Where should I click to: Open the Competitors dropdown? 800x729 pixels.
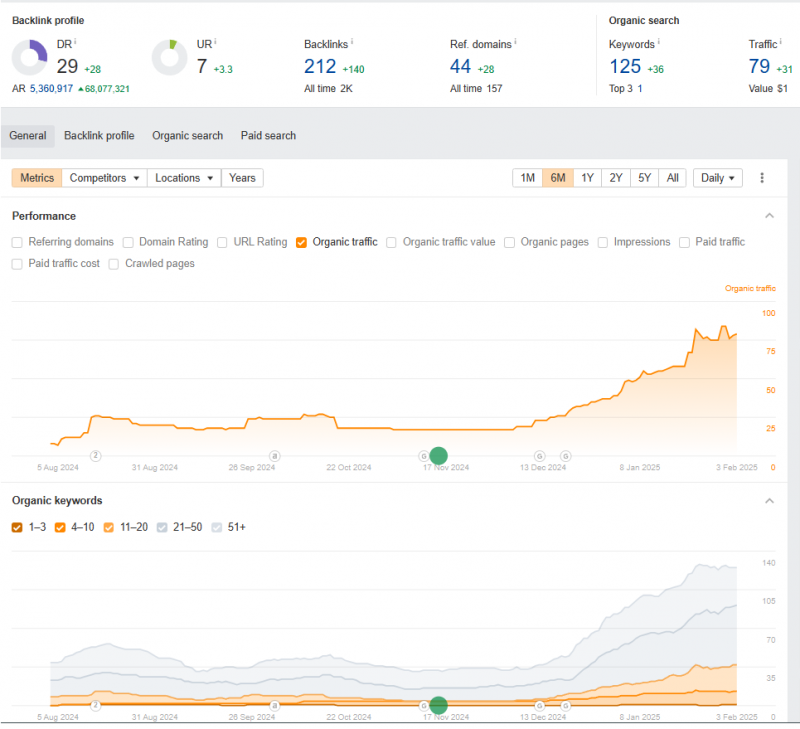[104, 178]
